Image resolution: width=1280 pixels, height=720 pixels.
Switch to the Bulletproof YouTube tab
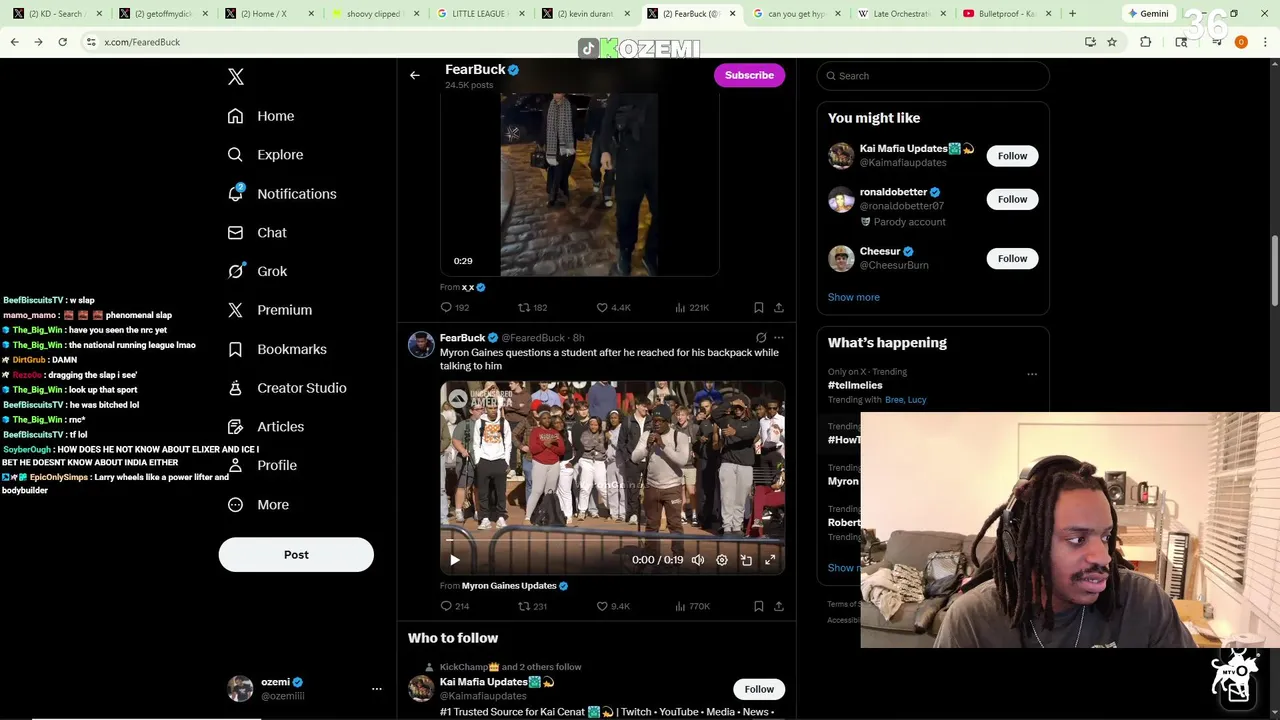(1005, 14)
